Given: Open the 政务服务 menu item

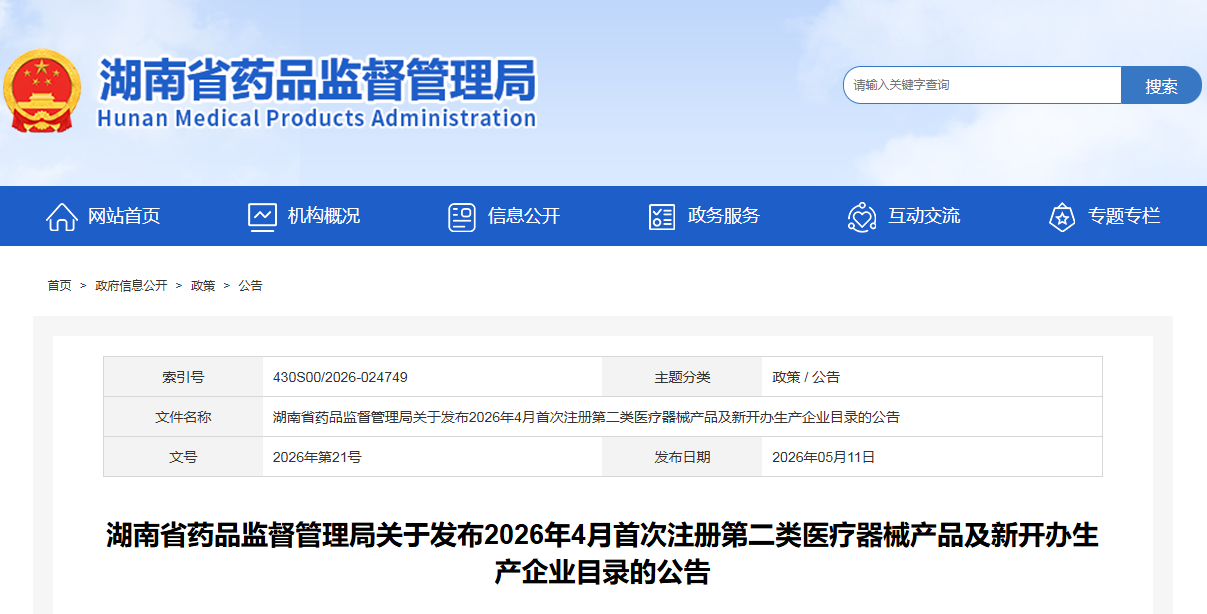Looking at the screenshot, I should 724,216.
